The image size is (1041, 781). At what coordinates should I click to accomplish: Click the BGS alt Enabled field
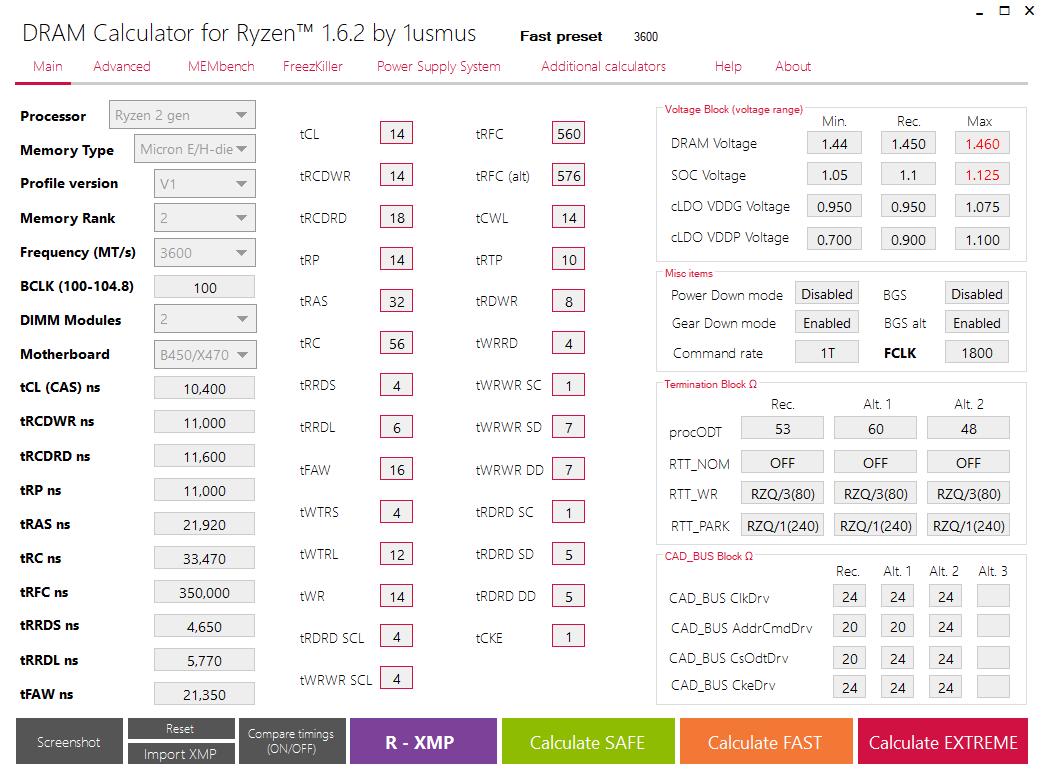coord(977,323)
